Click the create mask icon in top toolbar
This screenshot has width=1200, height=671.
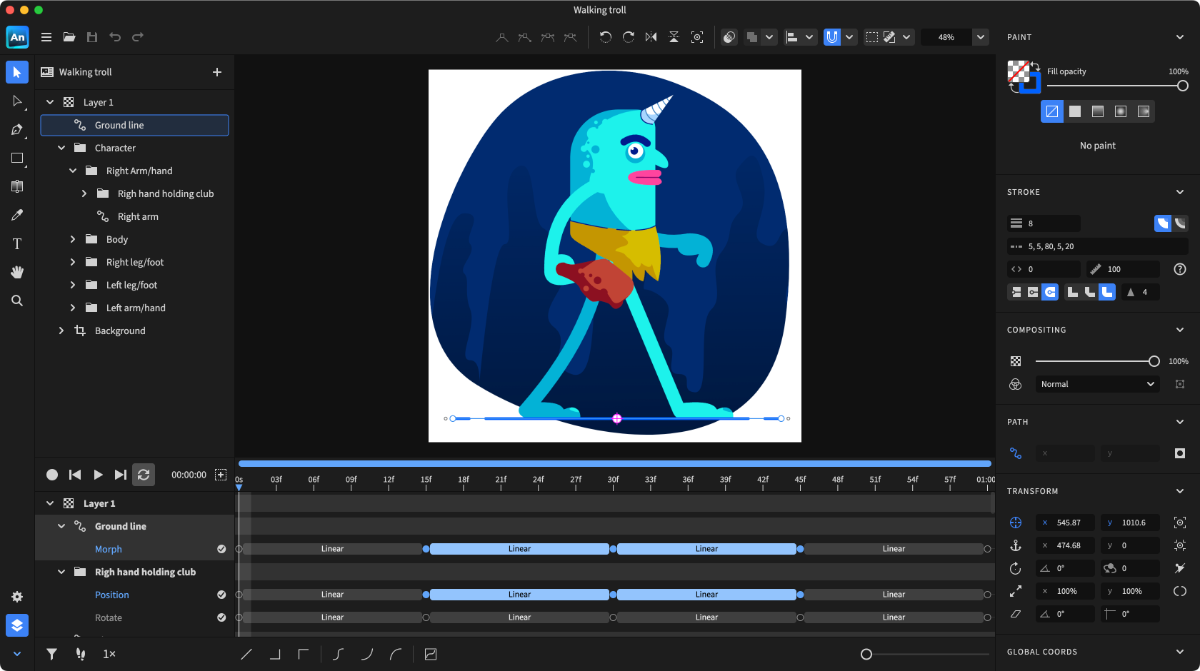point(729,37)
